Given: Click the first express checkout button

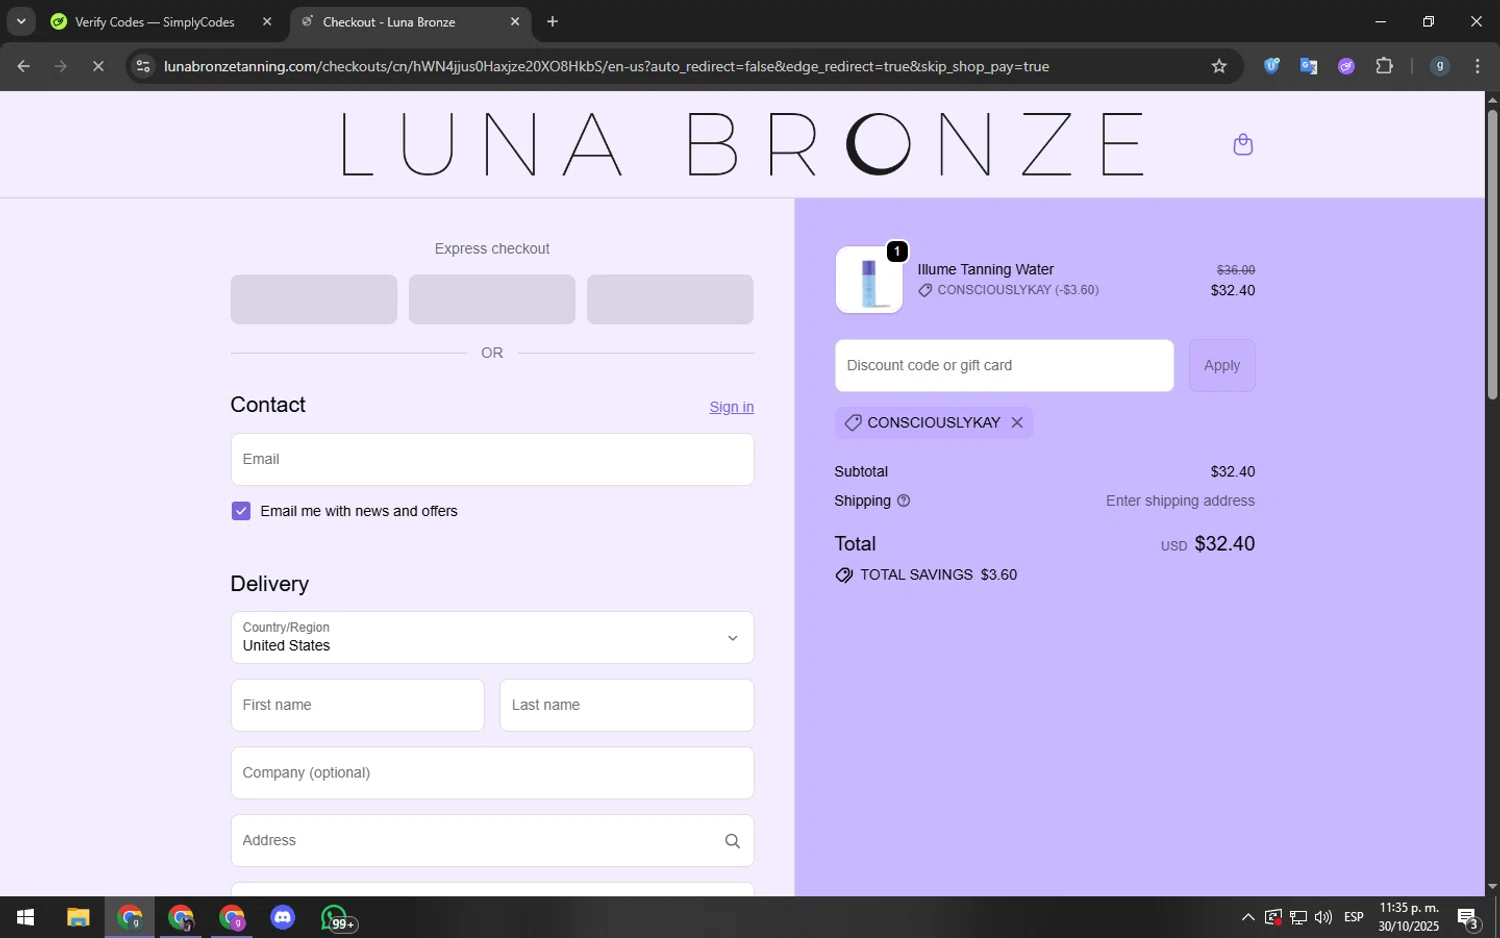Looking at the screenshot, I should click(314, 299).
